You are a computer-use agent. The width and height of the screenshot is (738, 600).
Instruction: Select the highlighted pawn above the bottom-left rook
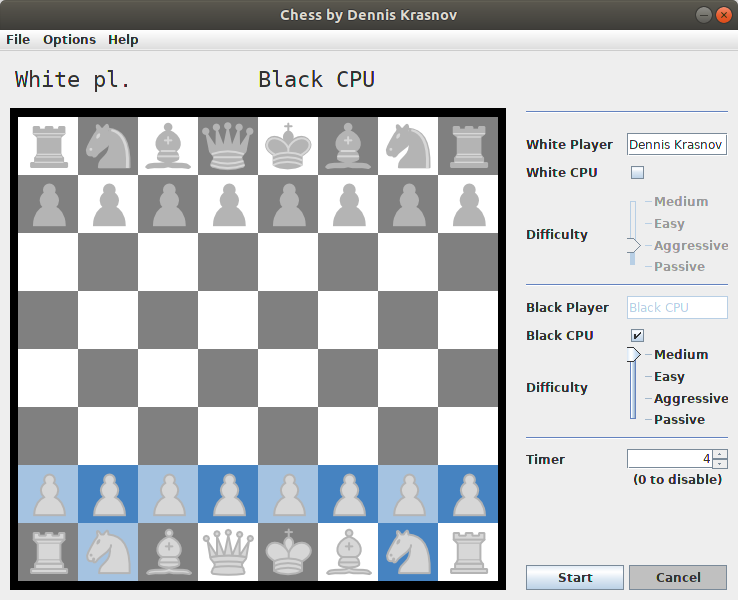[48, 495]
